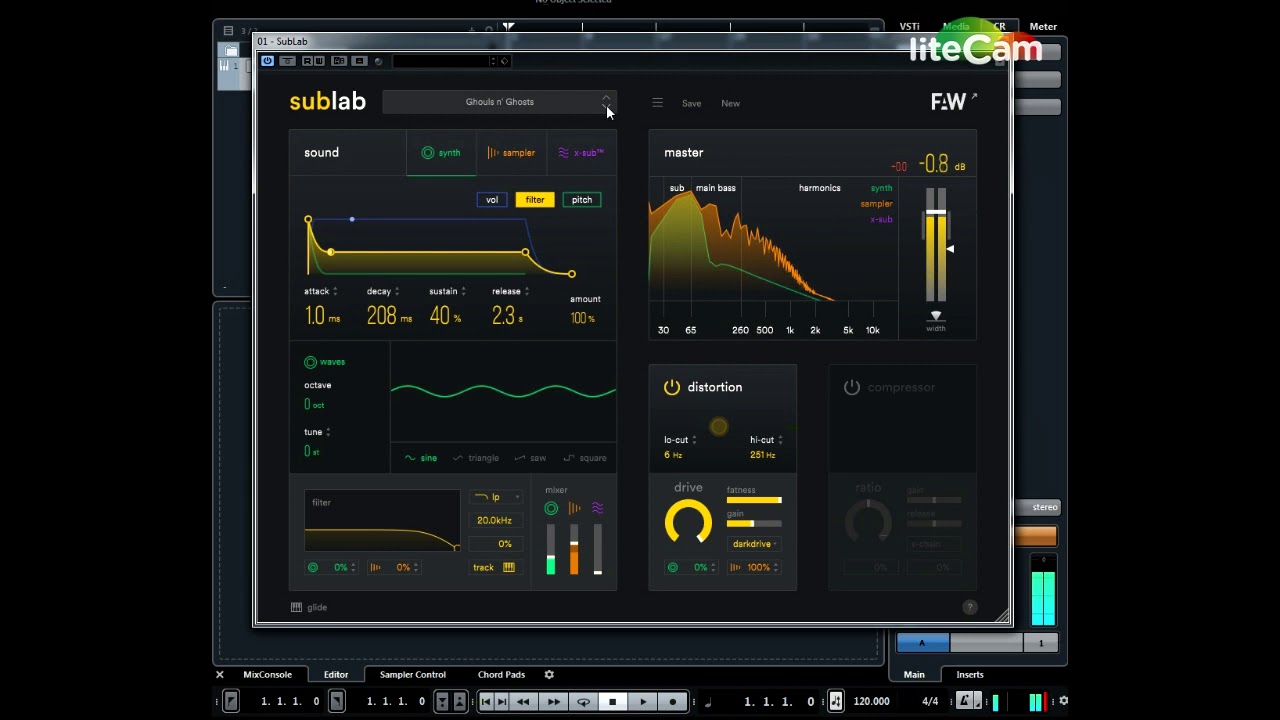Click the help question mark icon
The height and width of the screenshot is (720, 1280).
(x=969, y=607)
